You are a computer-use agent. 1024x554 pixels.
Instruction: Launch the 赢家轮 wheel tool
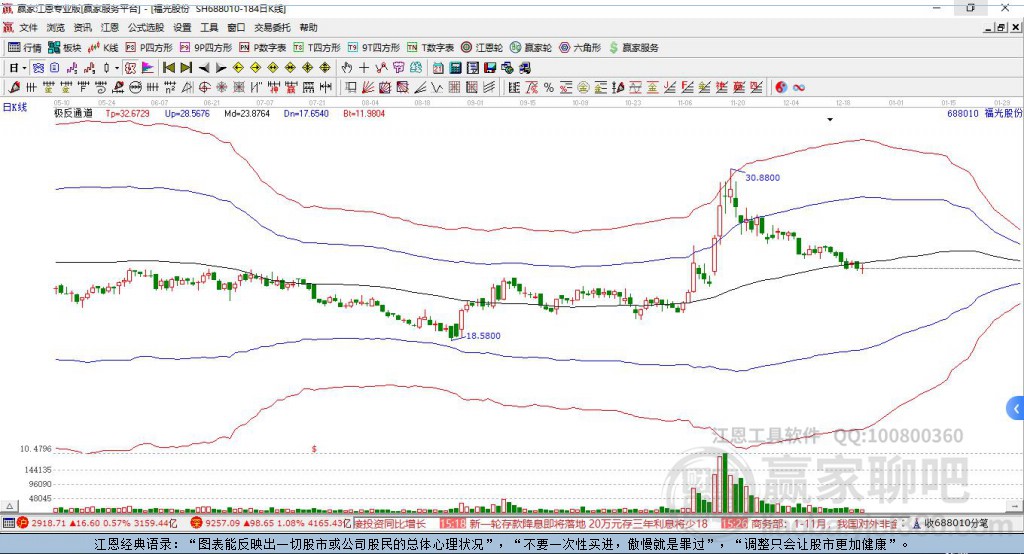pyautogui.click(x=531, y=48)
